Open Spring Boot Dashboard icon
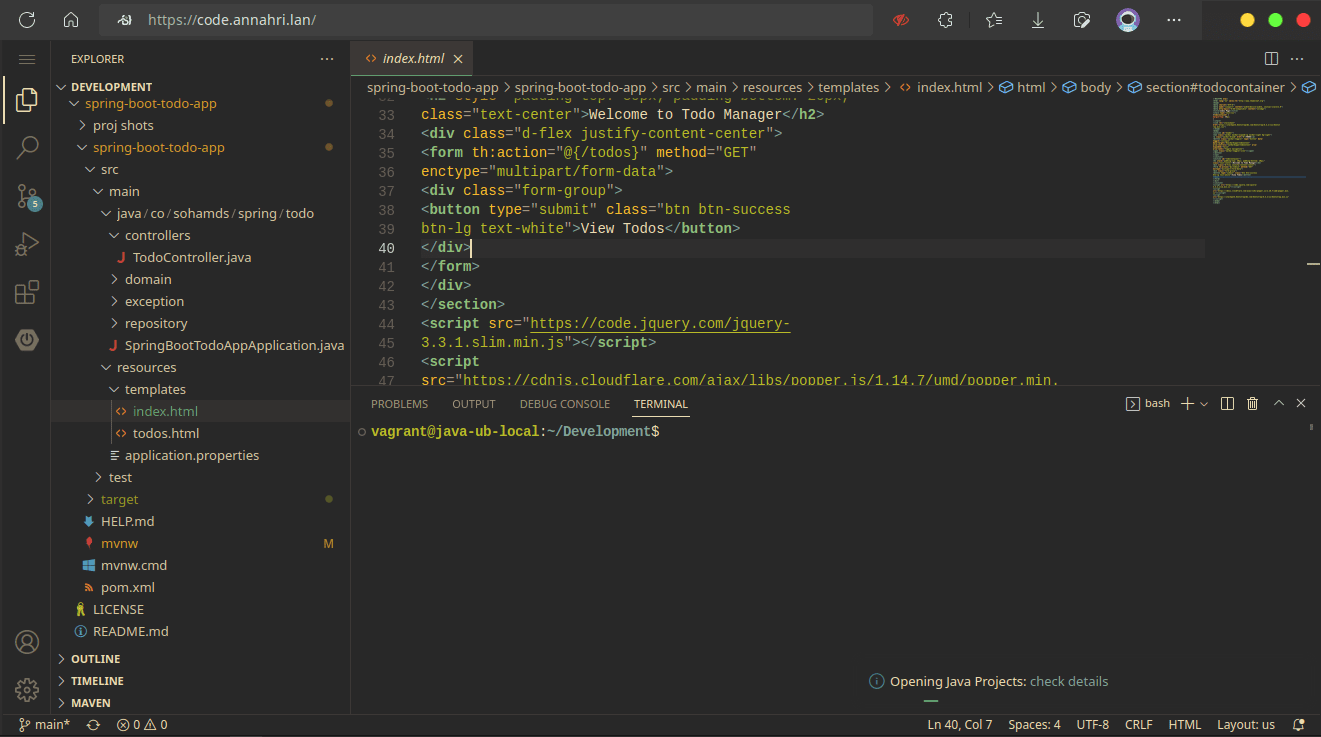1321x737 pixels. pyautogui.click(x=27, y=340)
